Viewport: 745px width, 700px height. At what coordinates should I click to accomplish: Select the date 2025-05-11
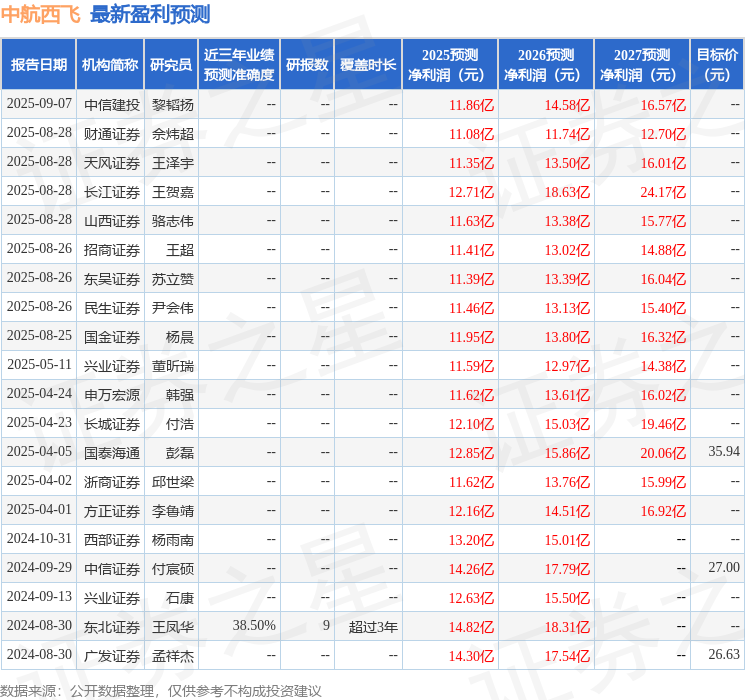click(x=39, y=364)
